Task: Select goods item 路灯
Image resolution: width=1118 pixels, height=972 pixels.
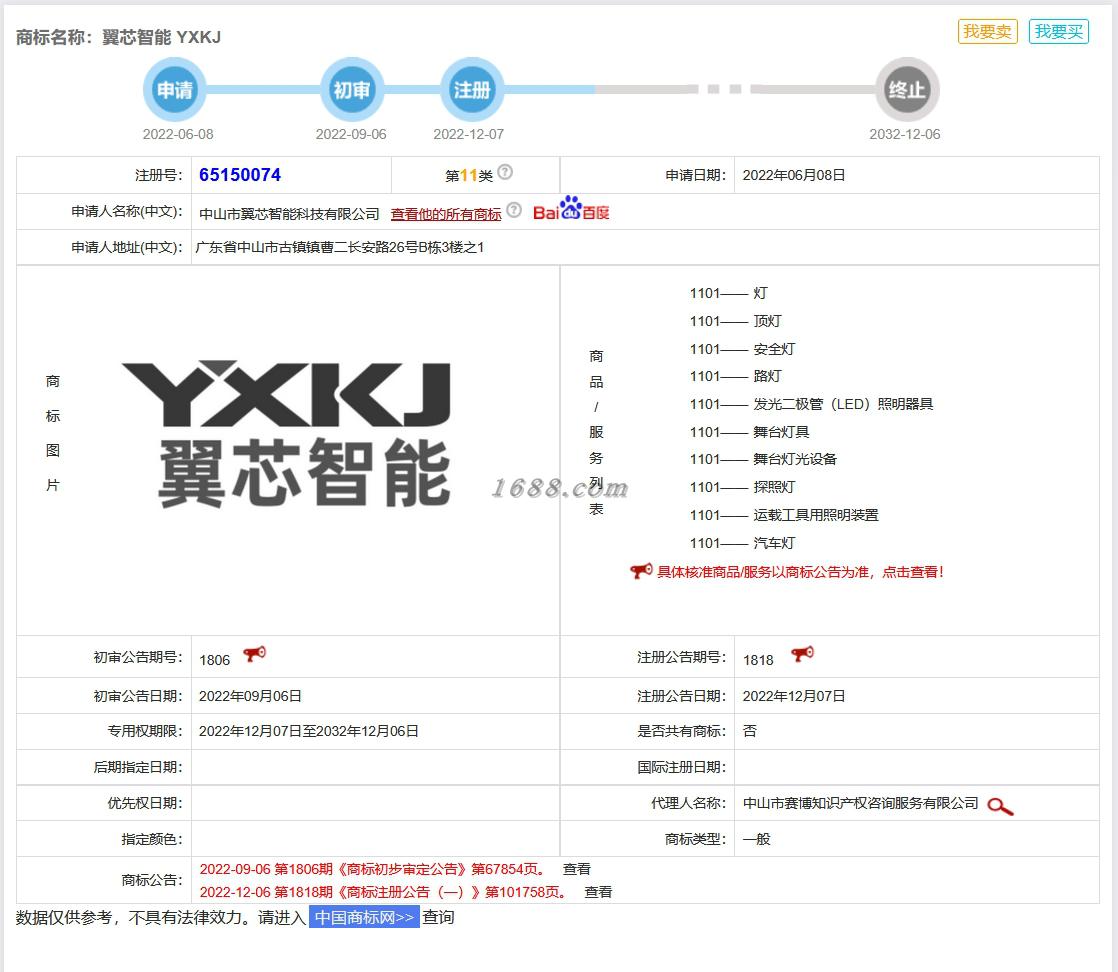Action: point(767,377)
